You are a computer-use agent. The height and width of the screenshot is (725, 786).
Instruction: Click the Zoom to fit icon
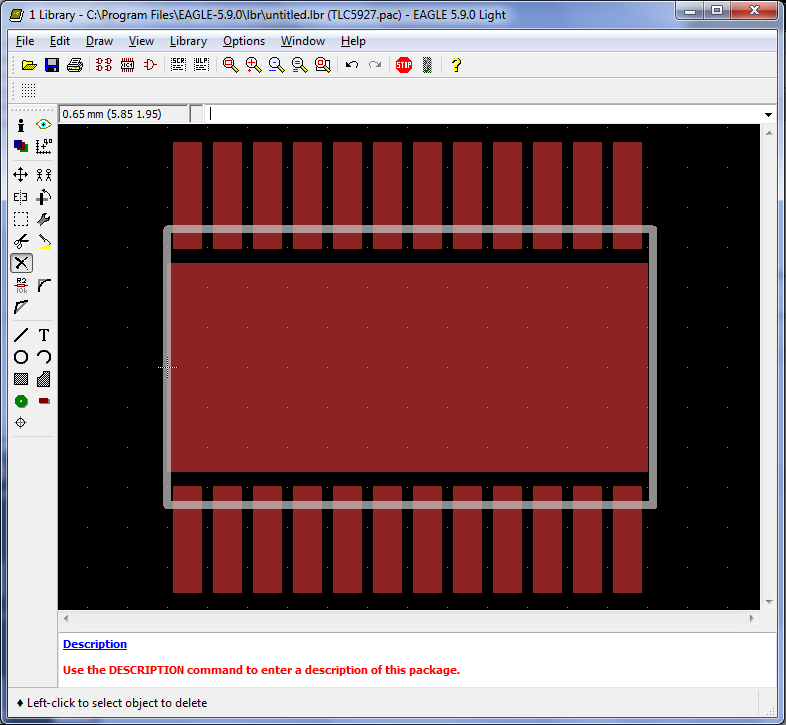(x=231, y=65)
